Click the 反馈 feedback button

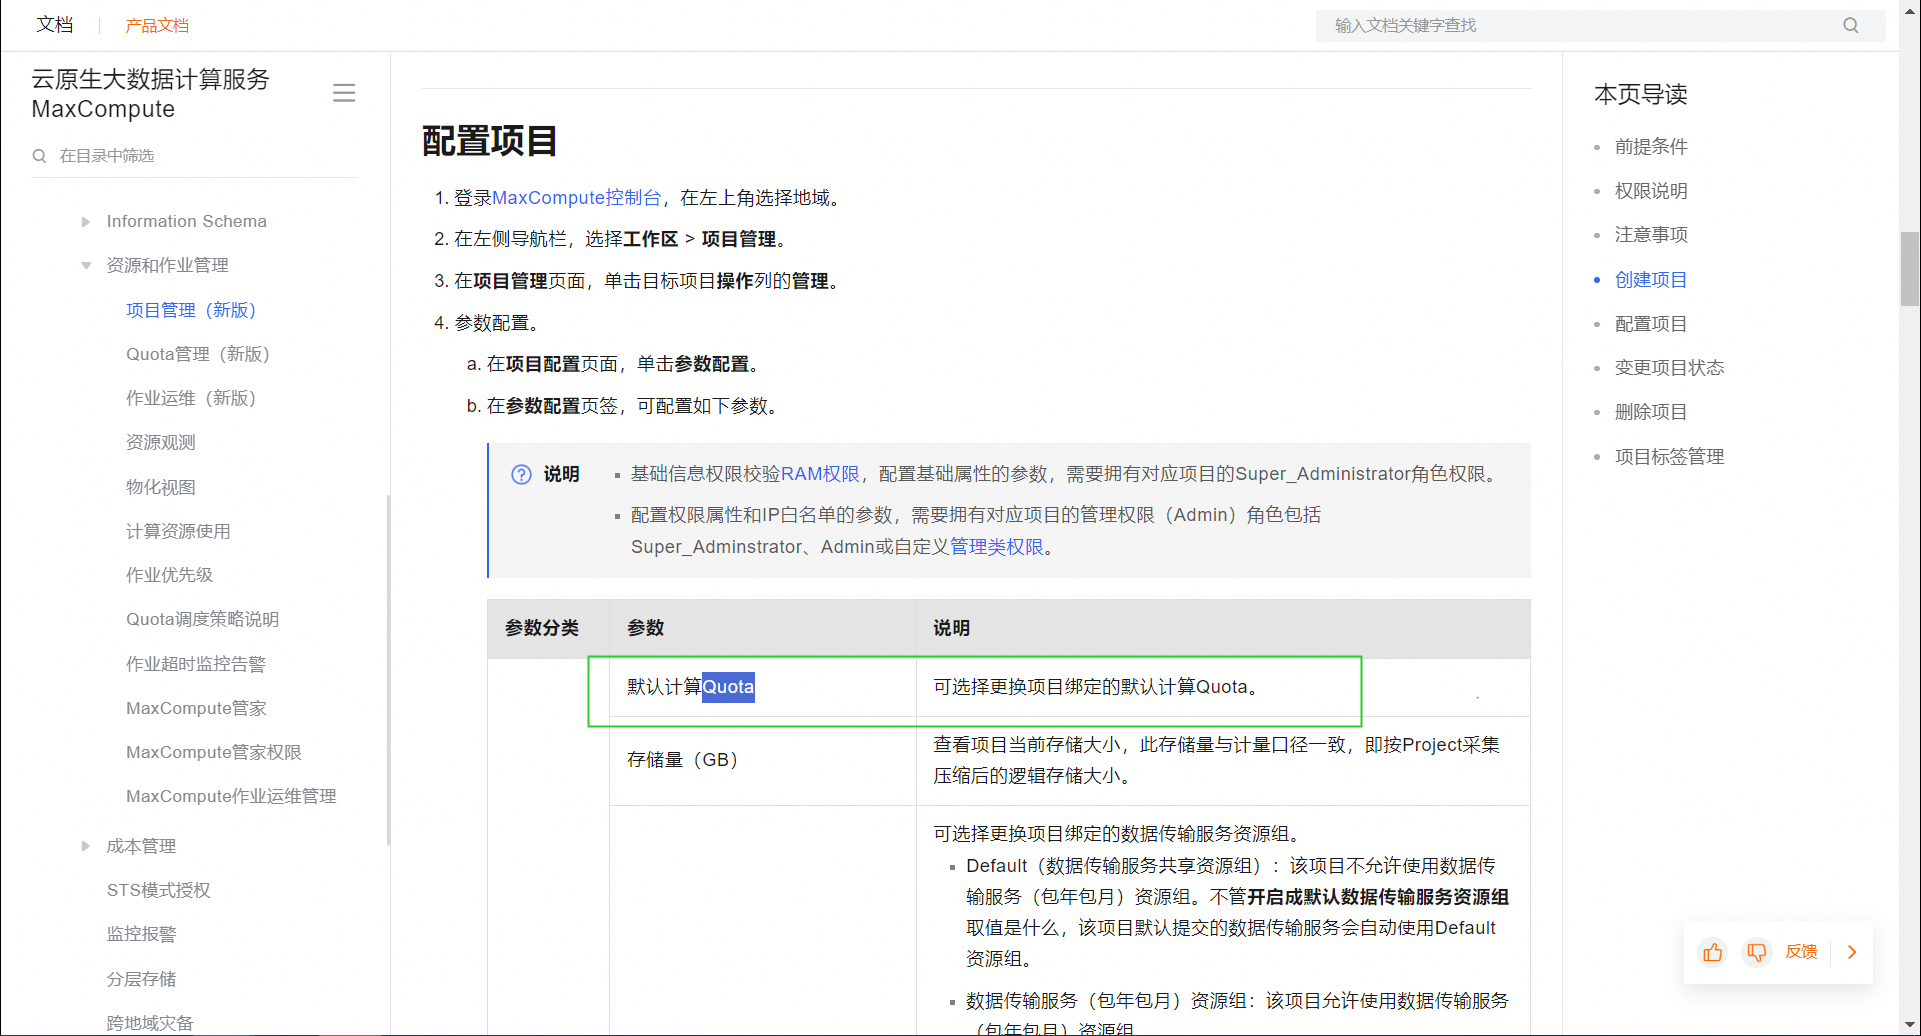pyautogui.click(x=1801, y=952)
